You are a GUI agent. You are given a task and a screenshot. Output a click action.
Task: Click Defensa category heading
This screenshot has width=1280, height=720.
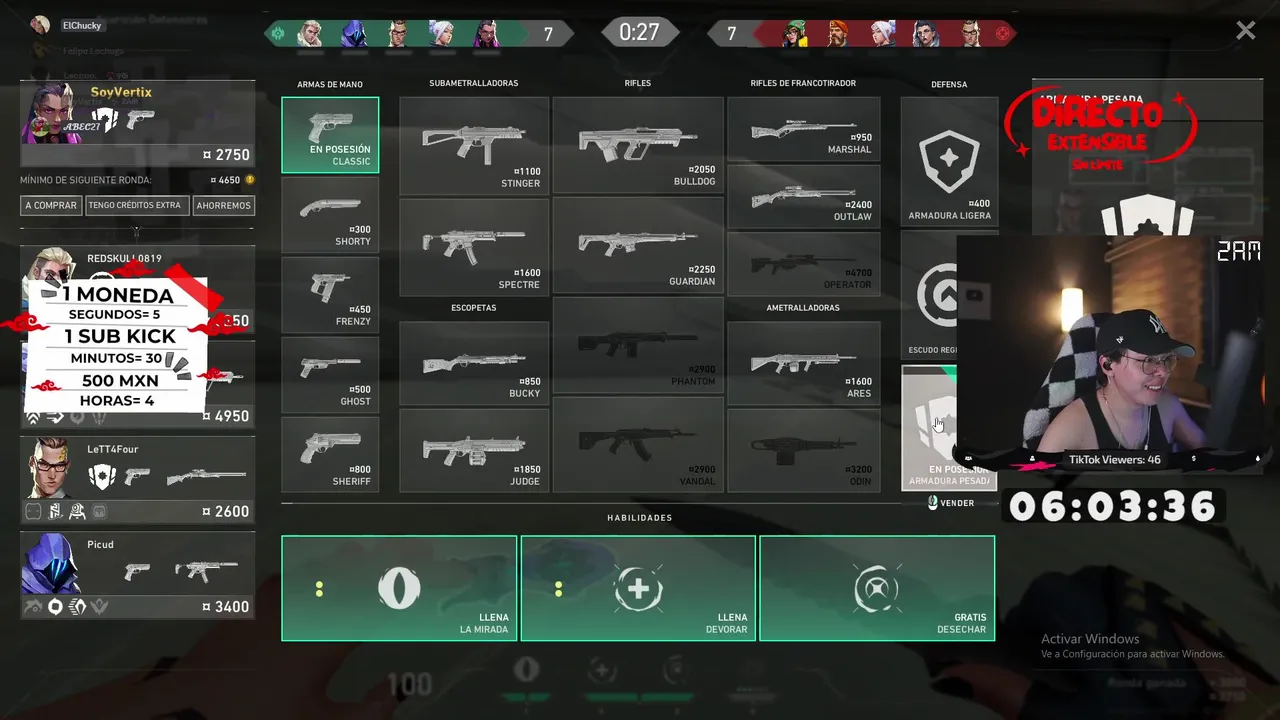949,84
